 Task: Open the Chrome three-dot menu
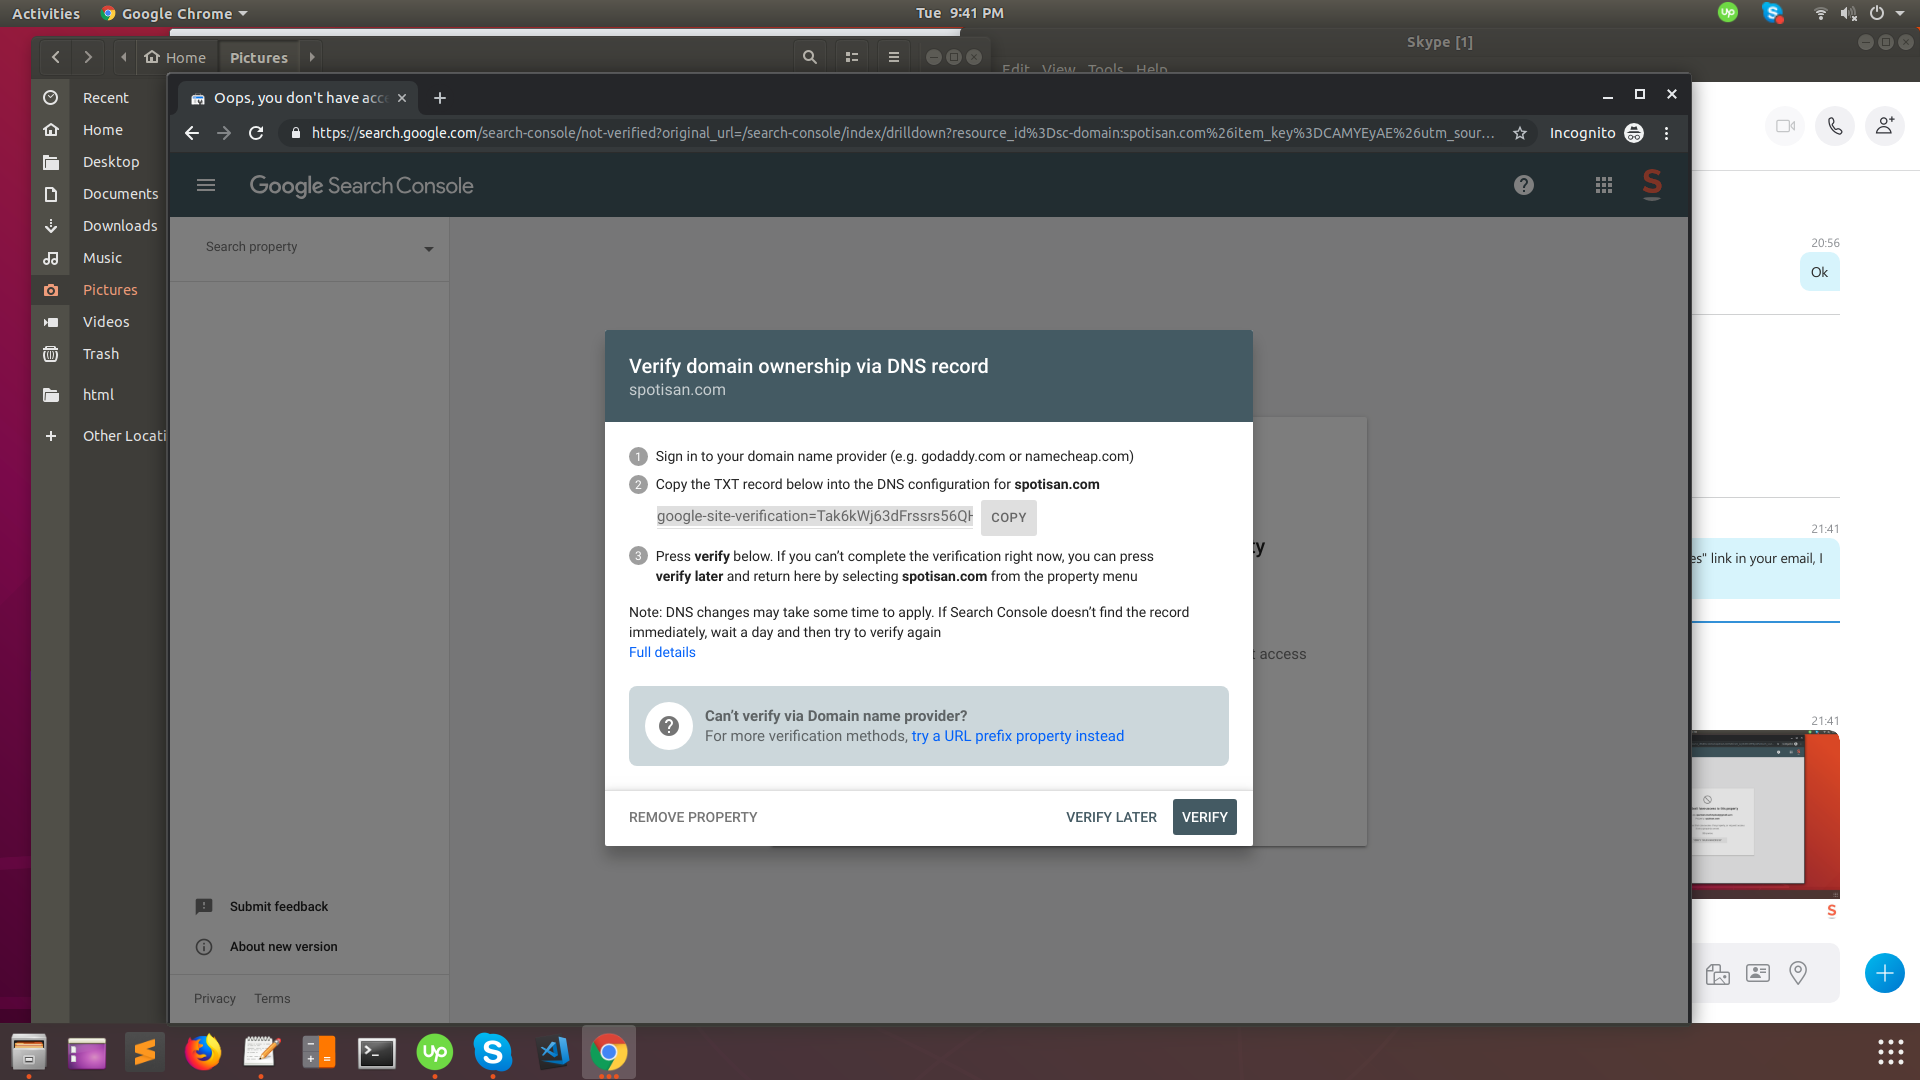[1666, 133]
